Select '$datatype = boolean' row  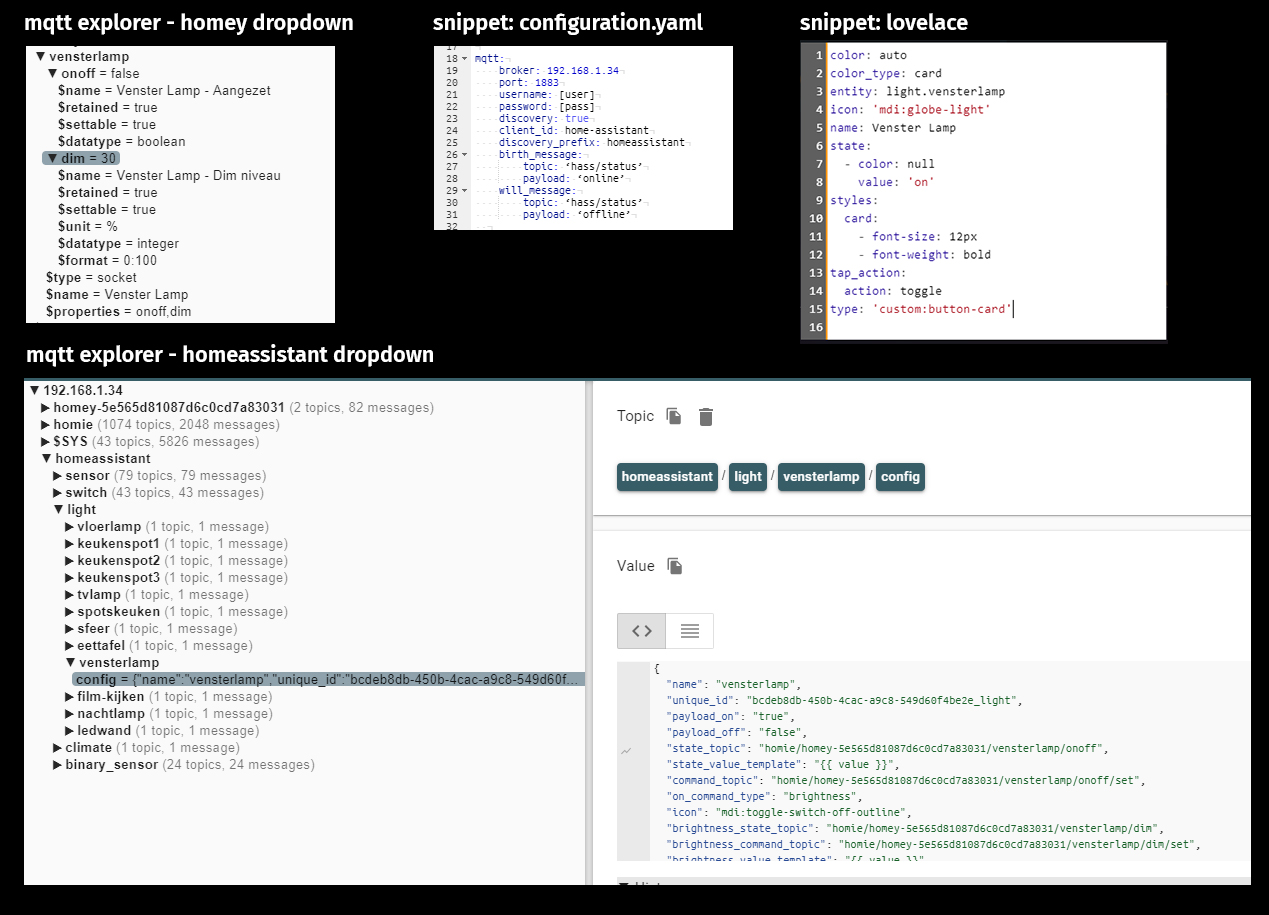[x=122, y=142]
